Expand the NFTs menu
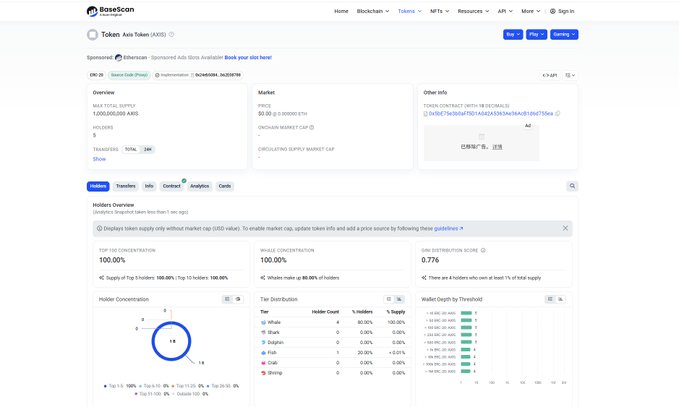679x407 pixels. [x=440, y=11]
